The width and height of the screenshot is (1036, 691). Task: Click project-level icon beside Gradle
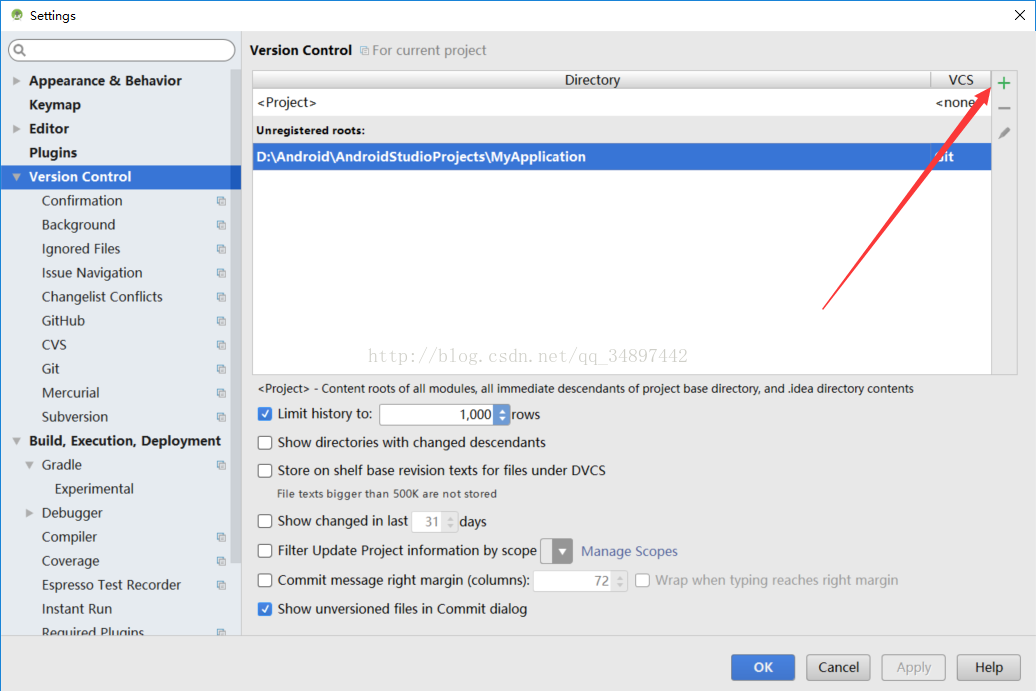pyautogui.click(x=221, y=465)
